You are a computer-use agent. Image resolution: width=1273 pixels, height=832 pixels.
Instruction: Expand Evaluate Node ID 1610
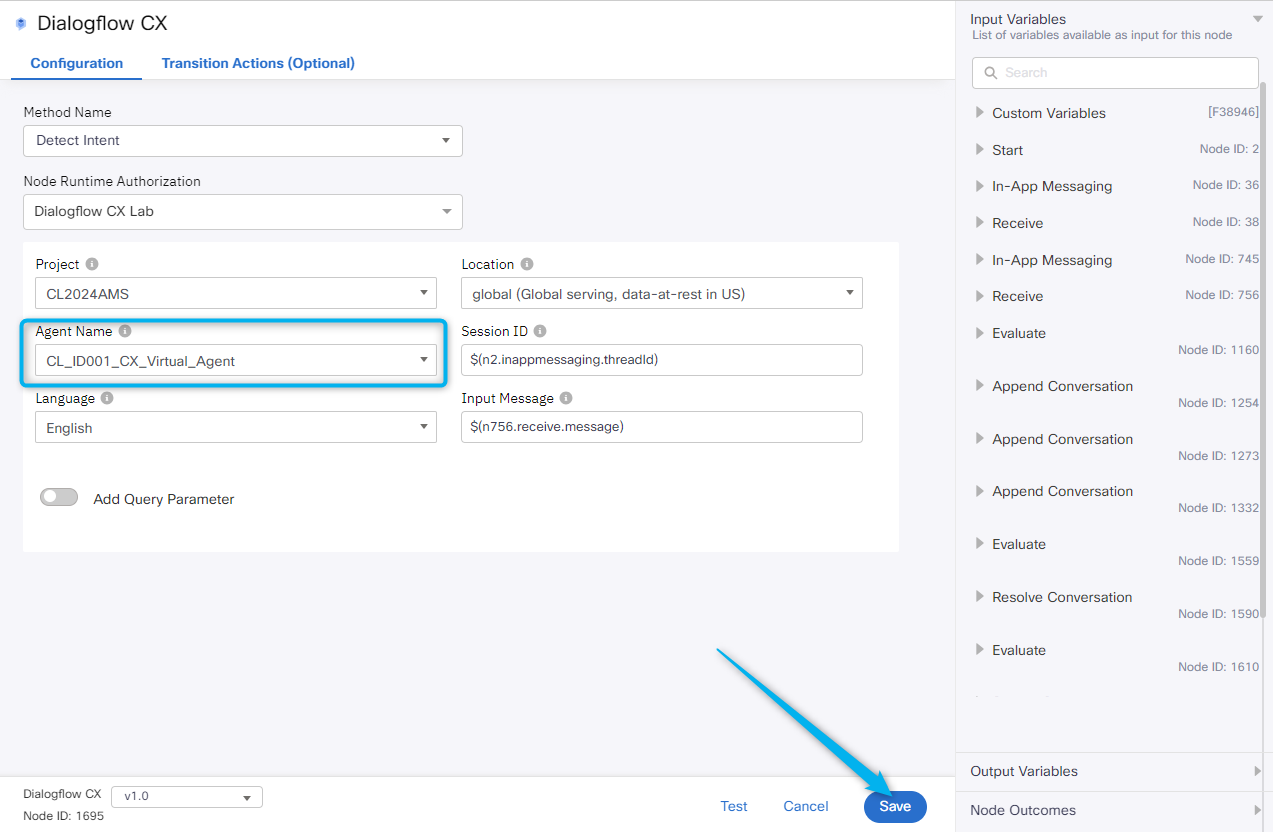[x=980, y=649]
